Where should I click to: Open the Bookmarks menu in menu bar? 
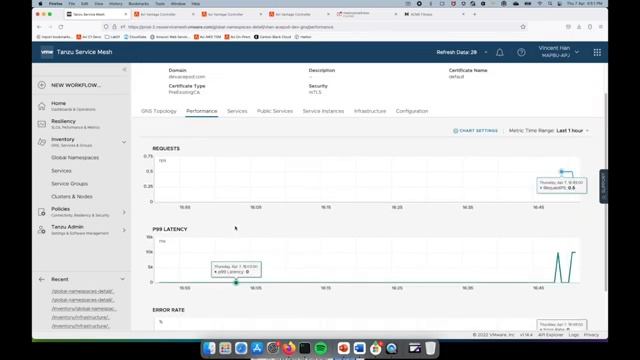click(x=138, y=4)
